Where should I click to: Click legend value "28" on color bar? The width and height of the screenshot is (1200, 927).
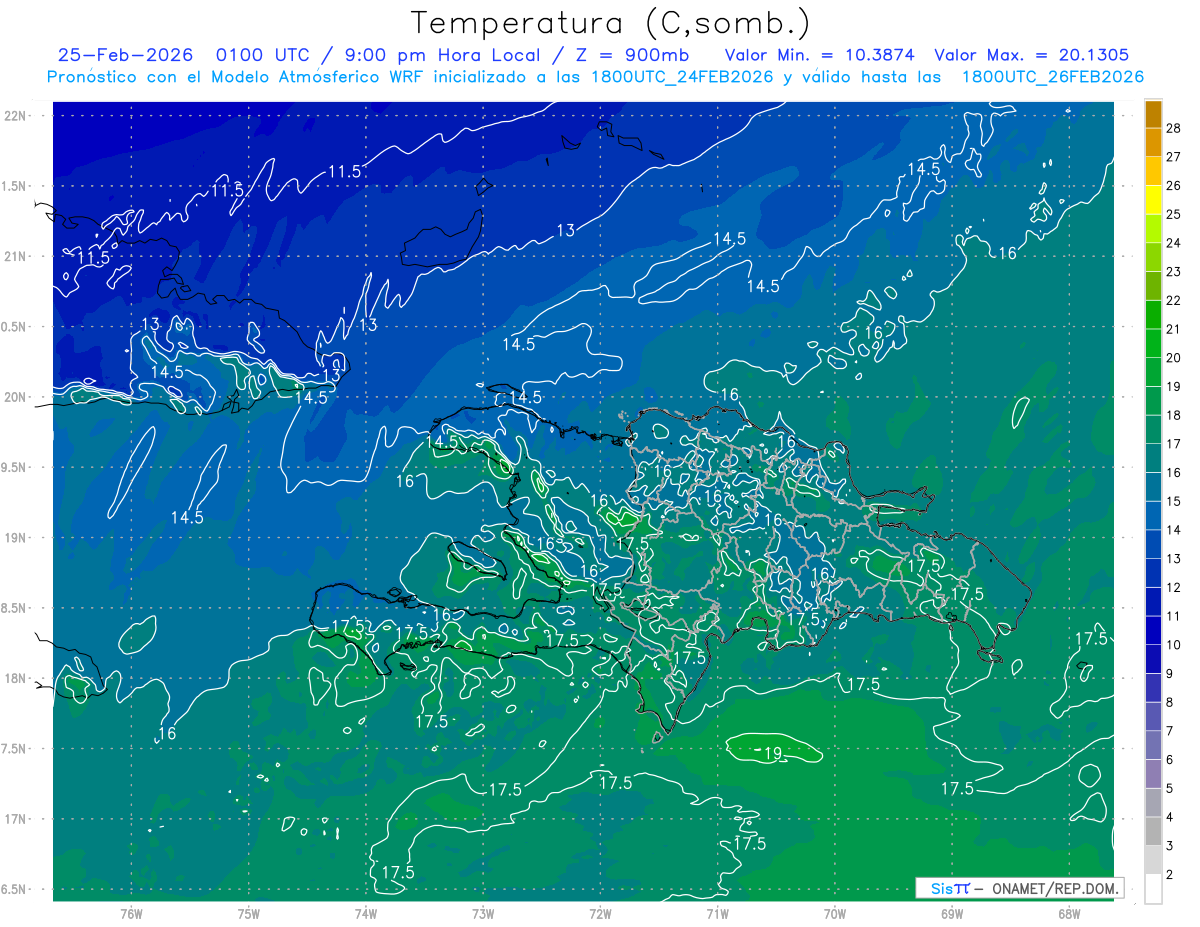coord(1174,127)
